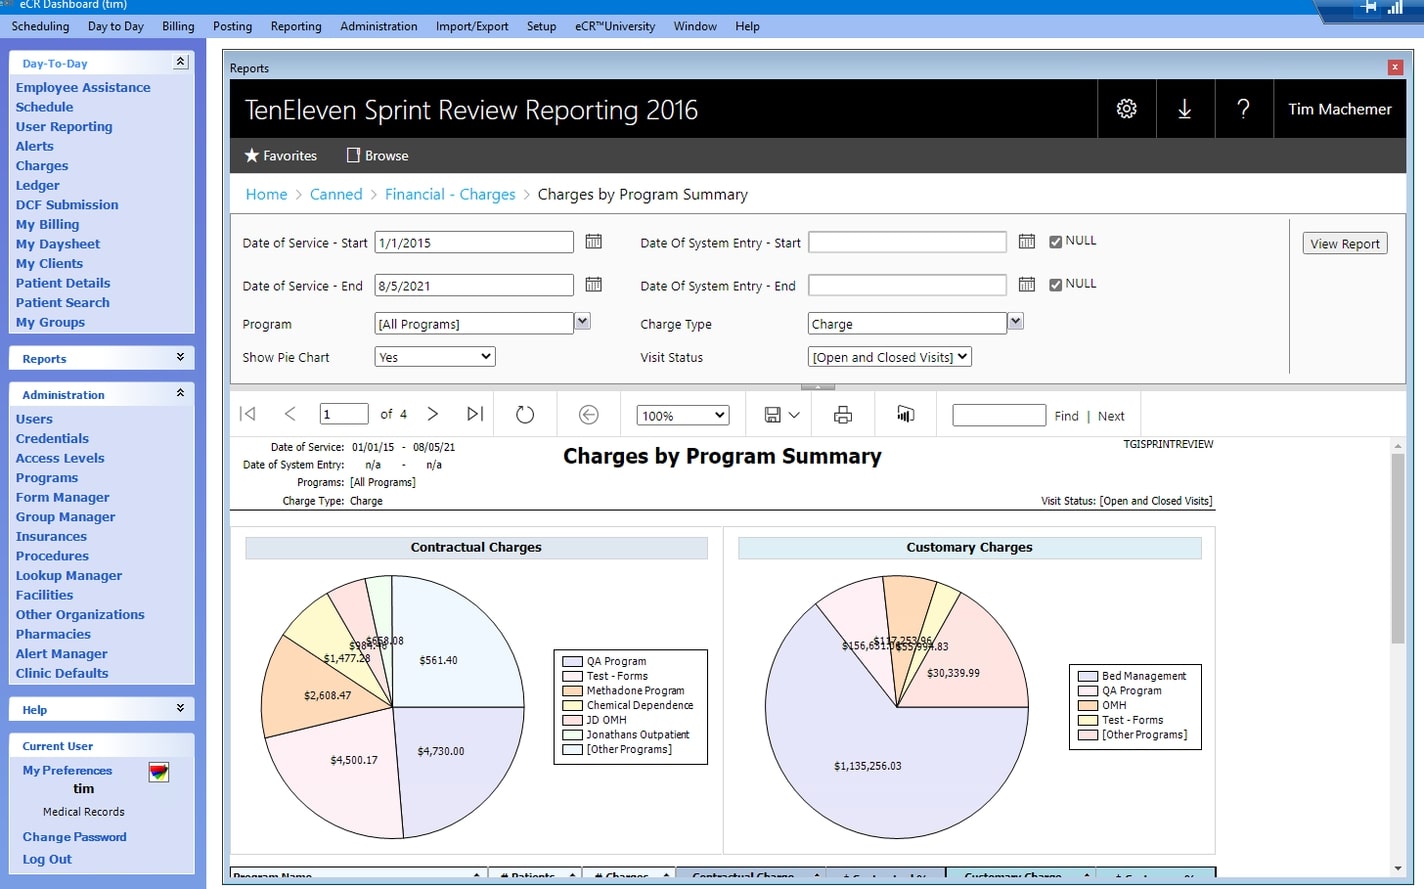Open export format dropdown arrow

coord(794,415)
